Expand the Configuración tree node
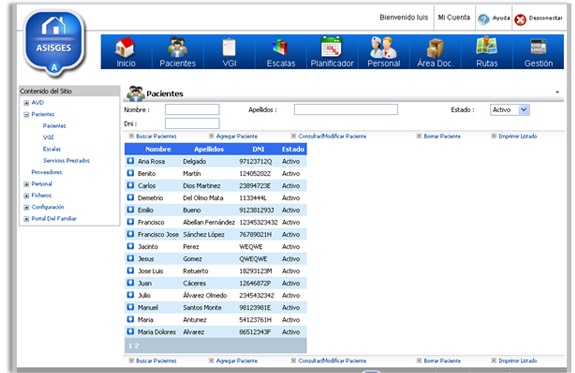This screenshot has height=373, width=575. point(26,208)
